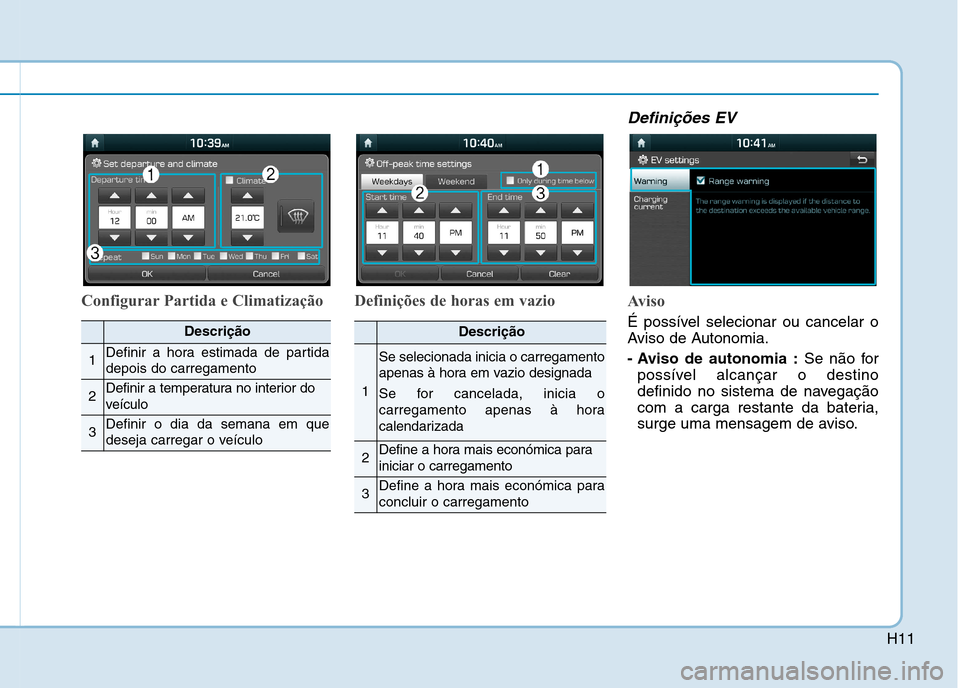The height and width of the screenshot is (688, 960).
Task: Check the Fri repeat day
Action: click(x=276, y=256)
